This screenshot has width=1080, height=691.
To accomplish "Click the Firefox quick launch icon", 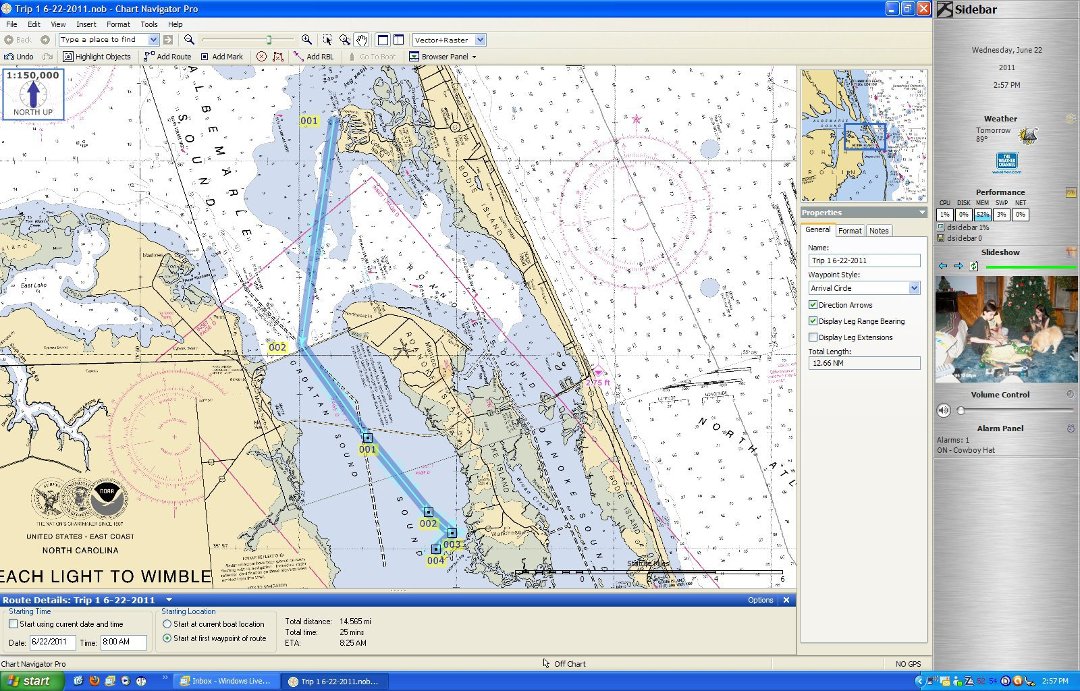I will (94, 681).
